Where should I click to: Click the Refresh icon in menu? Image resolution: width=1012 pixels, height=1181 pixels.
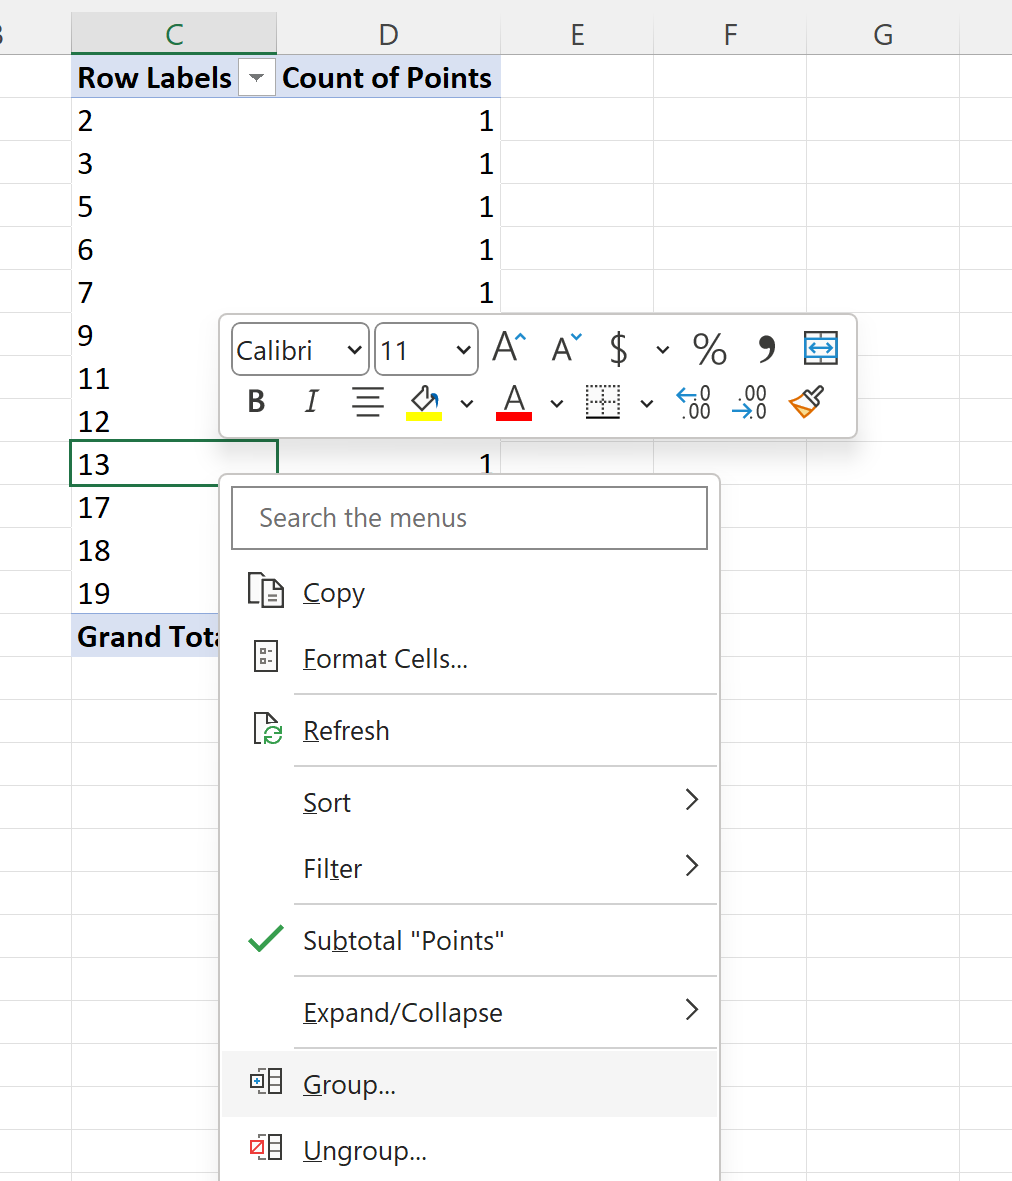click(x=267, y=728)
